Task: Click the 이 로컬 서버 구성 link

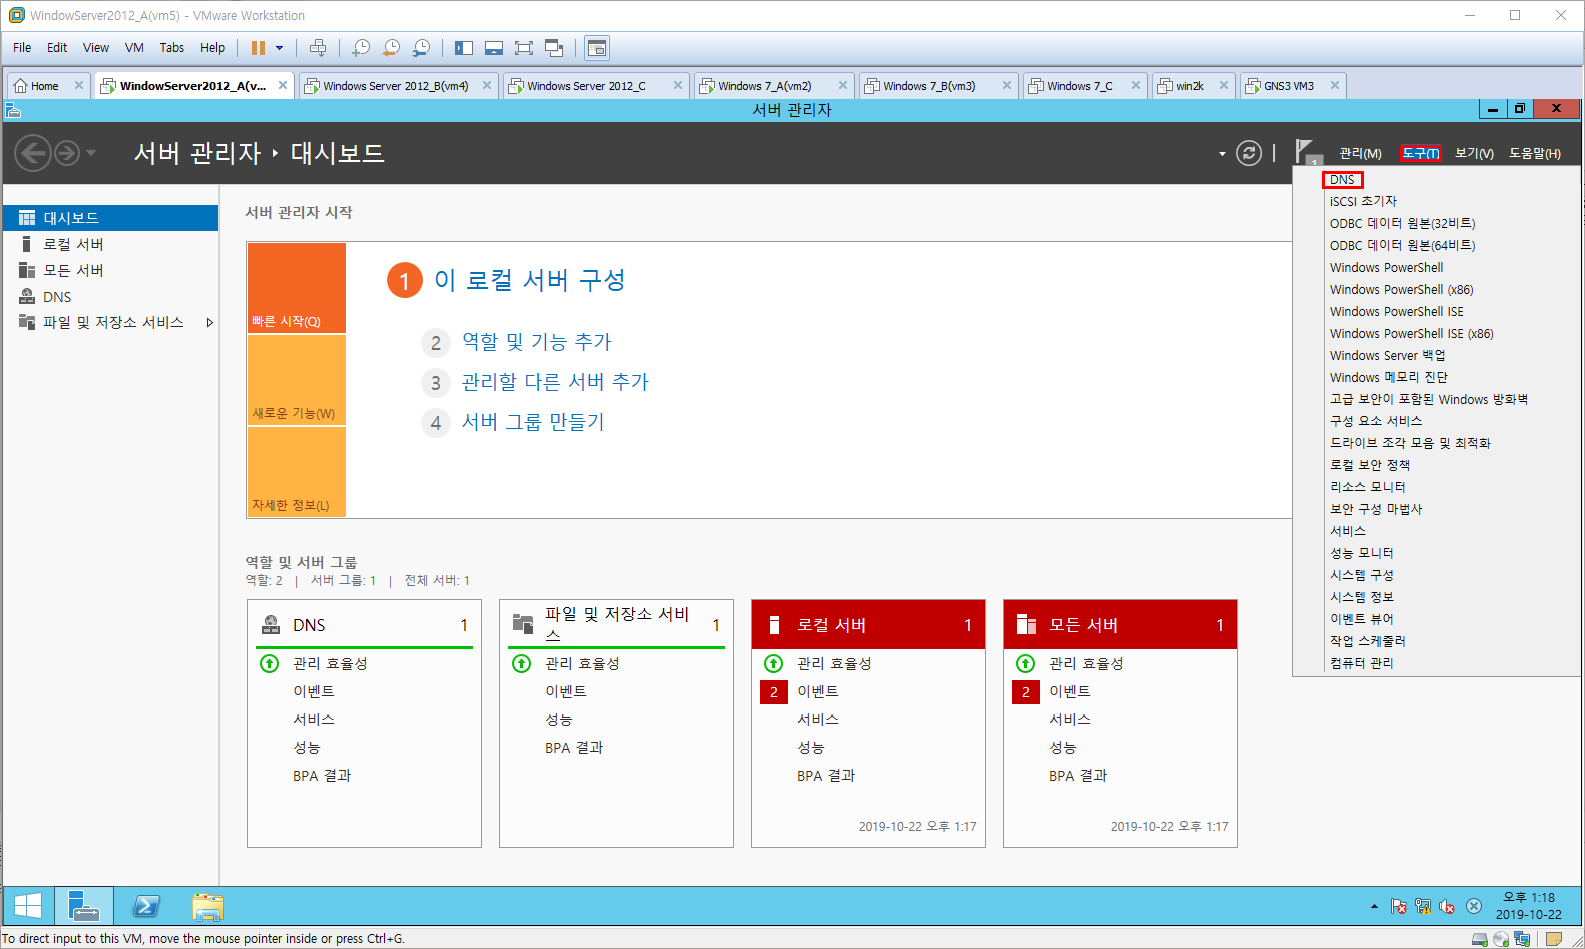Action: 529,280
